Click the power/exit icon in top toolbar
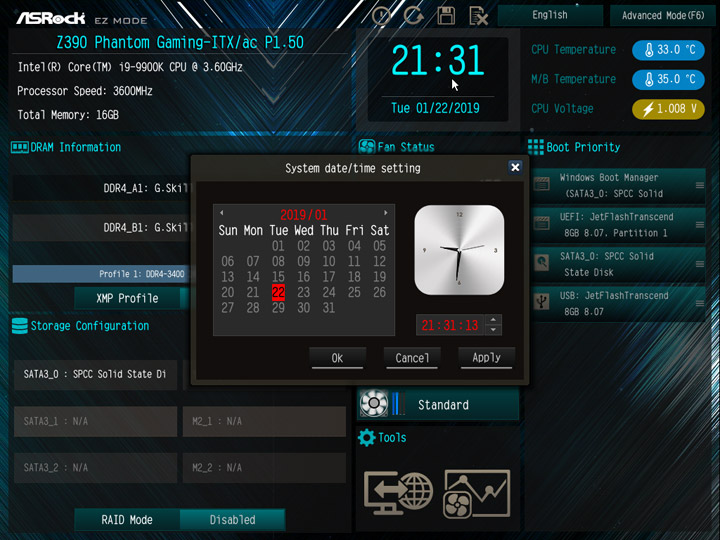The image size is (720, 540). point(381,16)
